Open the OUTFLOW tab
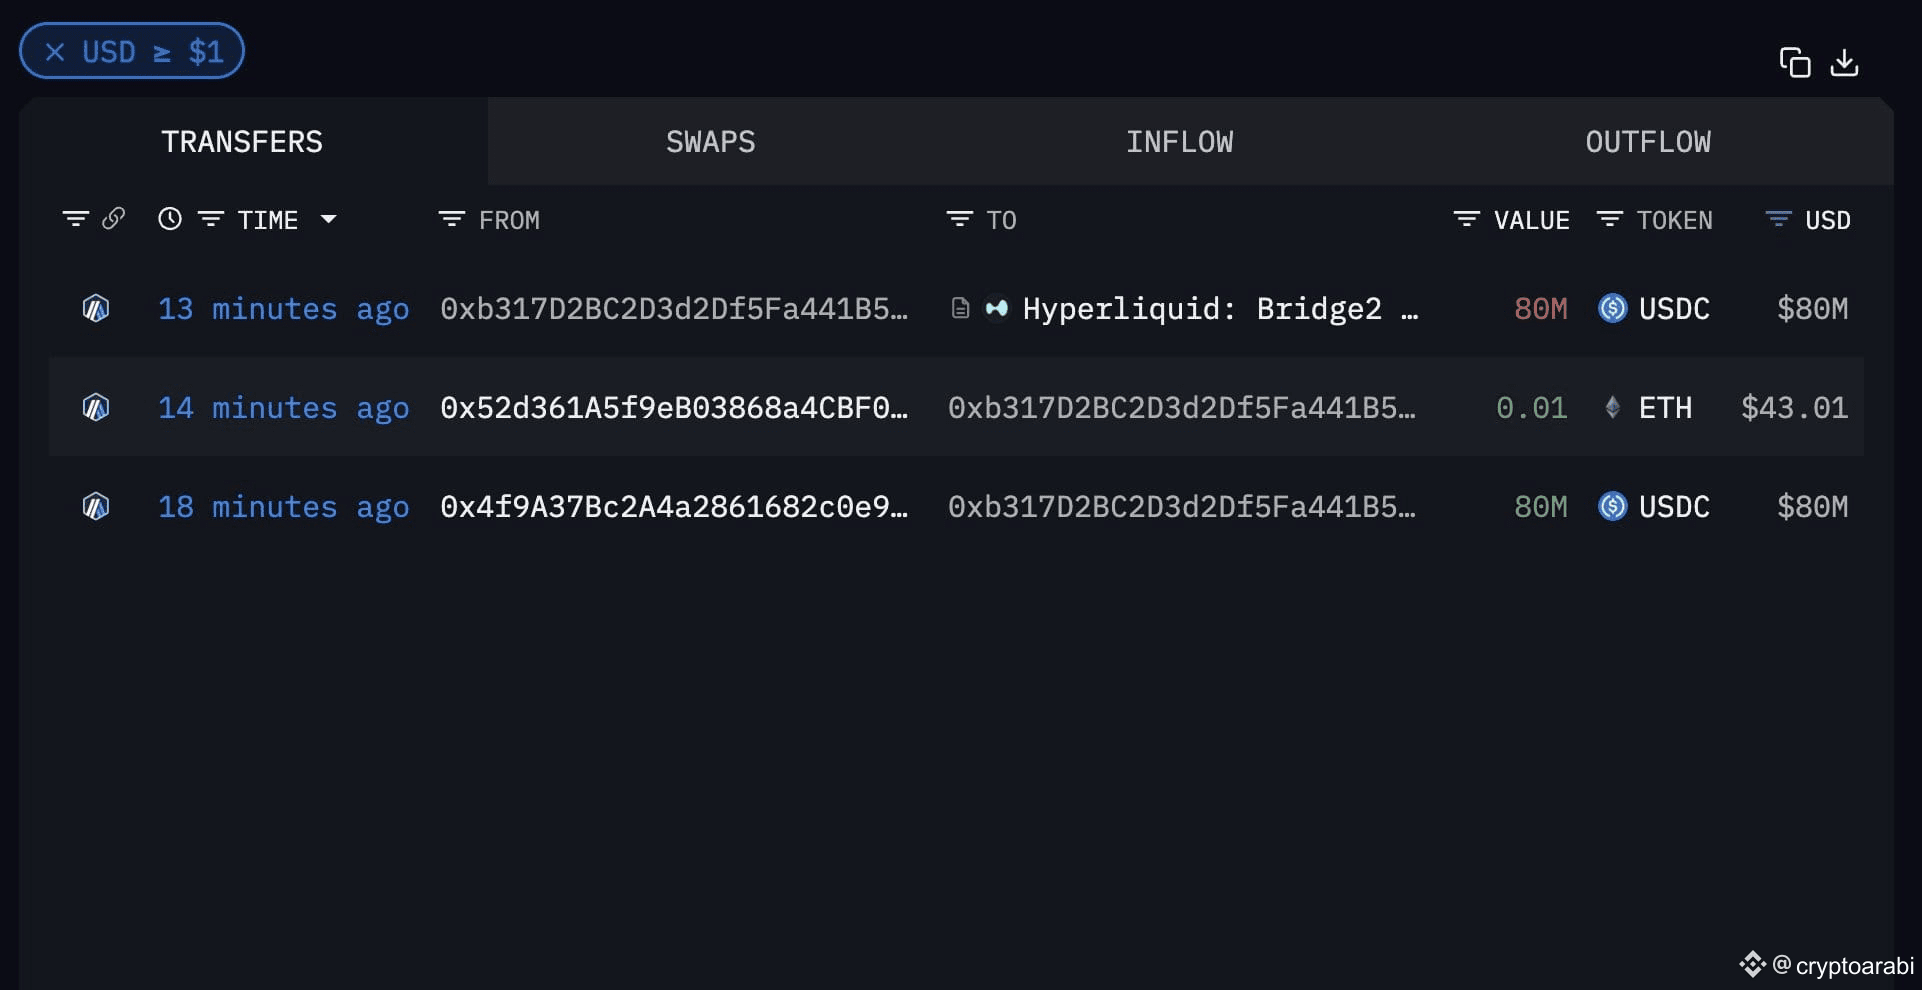Viewport: 1922px width, 990px height. (x=1647, y=141)
